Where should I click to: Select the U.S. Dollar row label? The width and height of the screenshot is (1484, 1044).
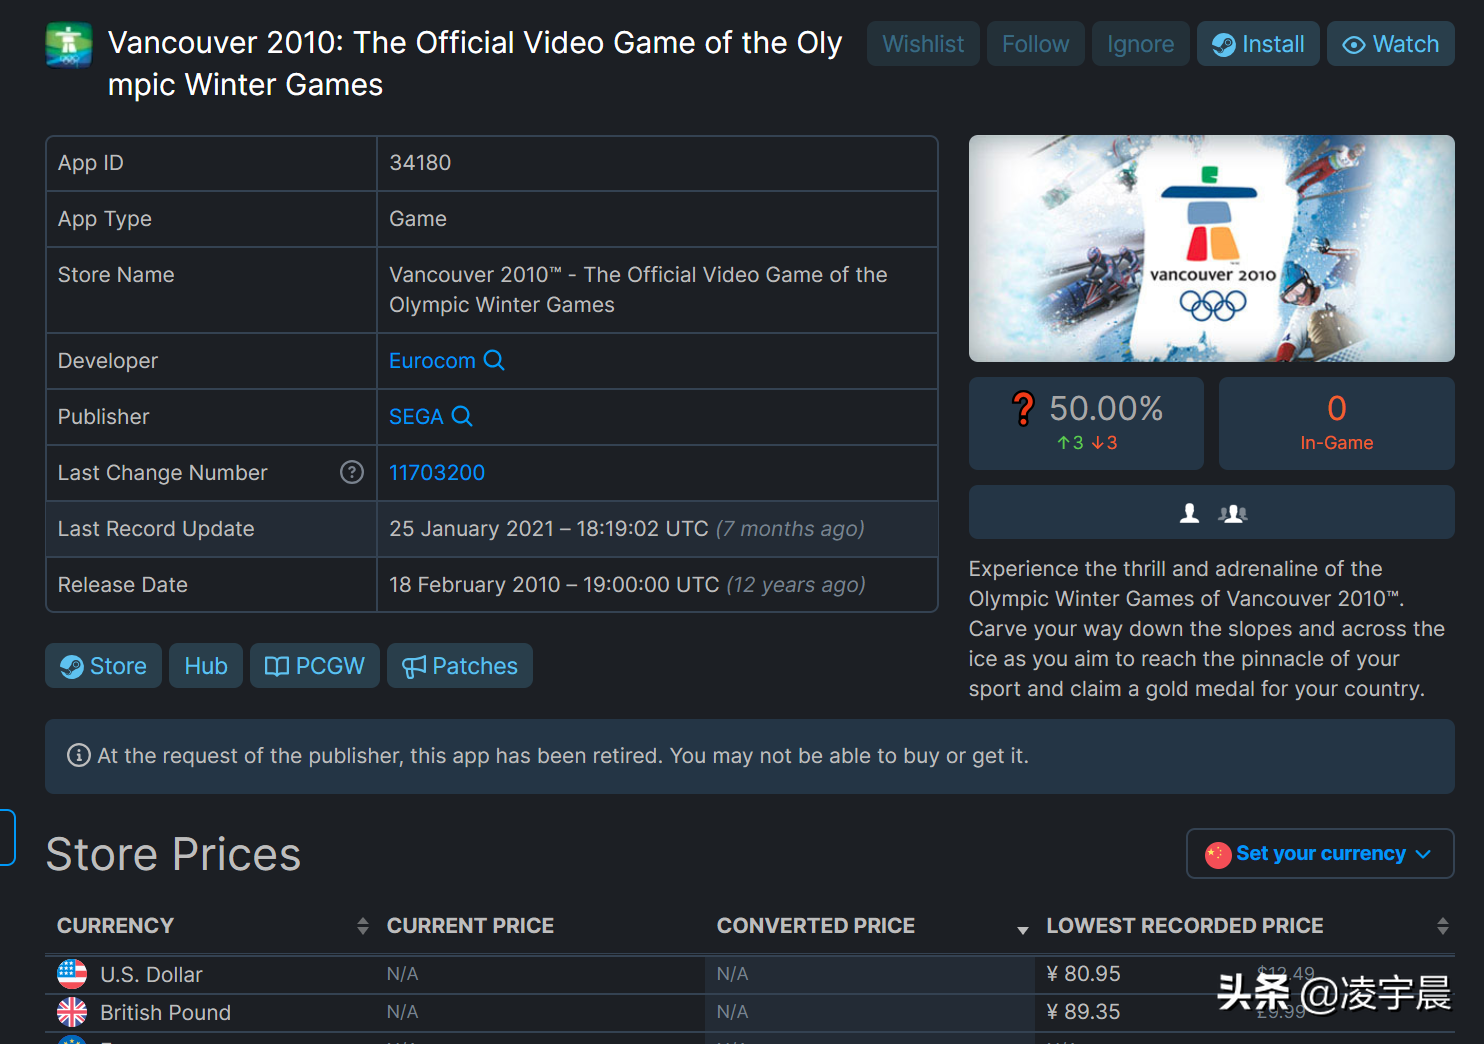point(151,975)
